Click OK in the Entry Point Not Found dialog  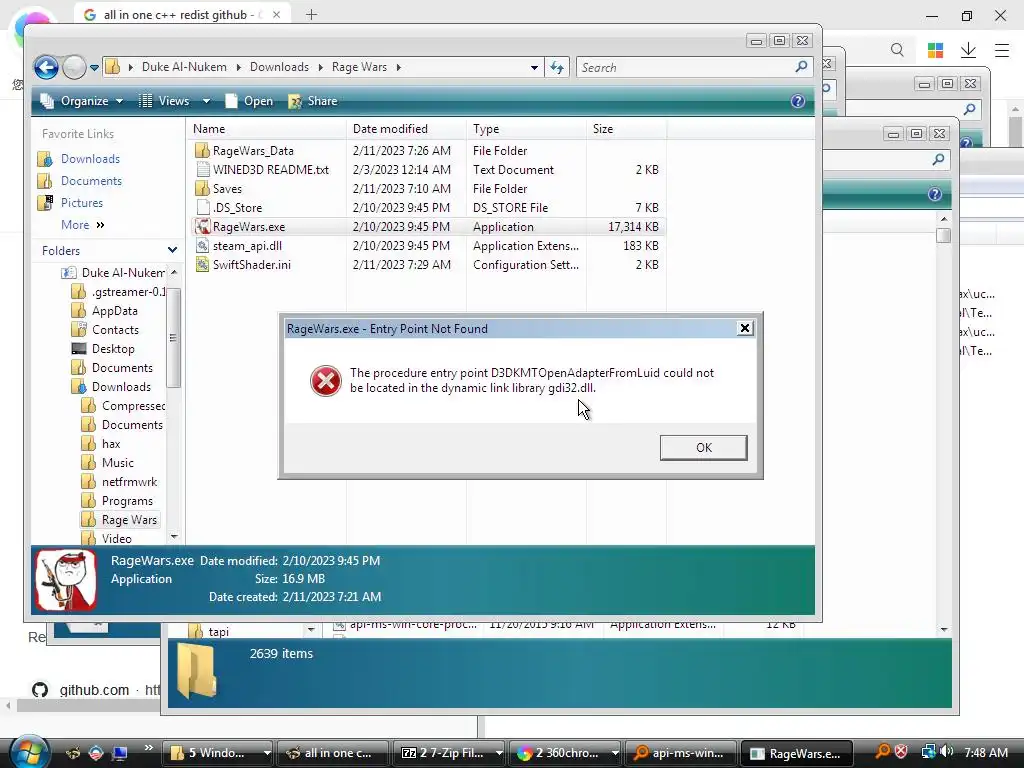click(703, 448)
